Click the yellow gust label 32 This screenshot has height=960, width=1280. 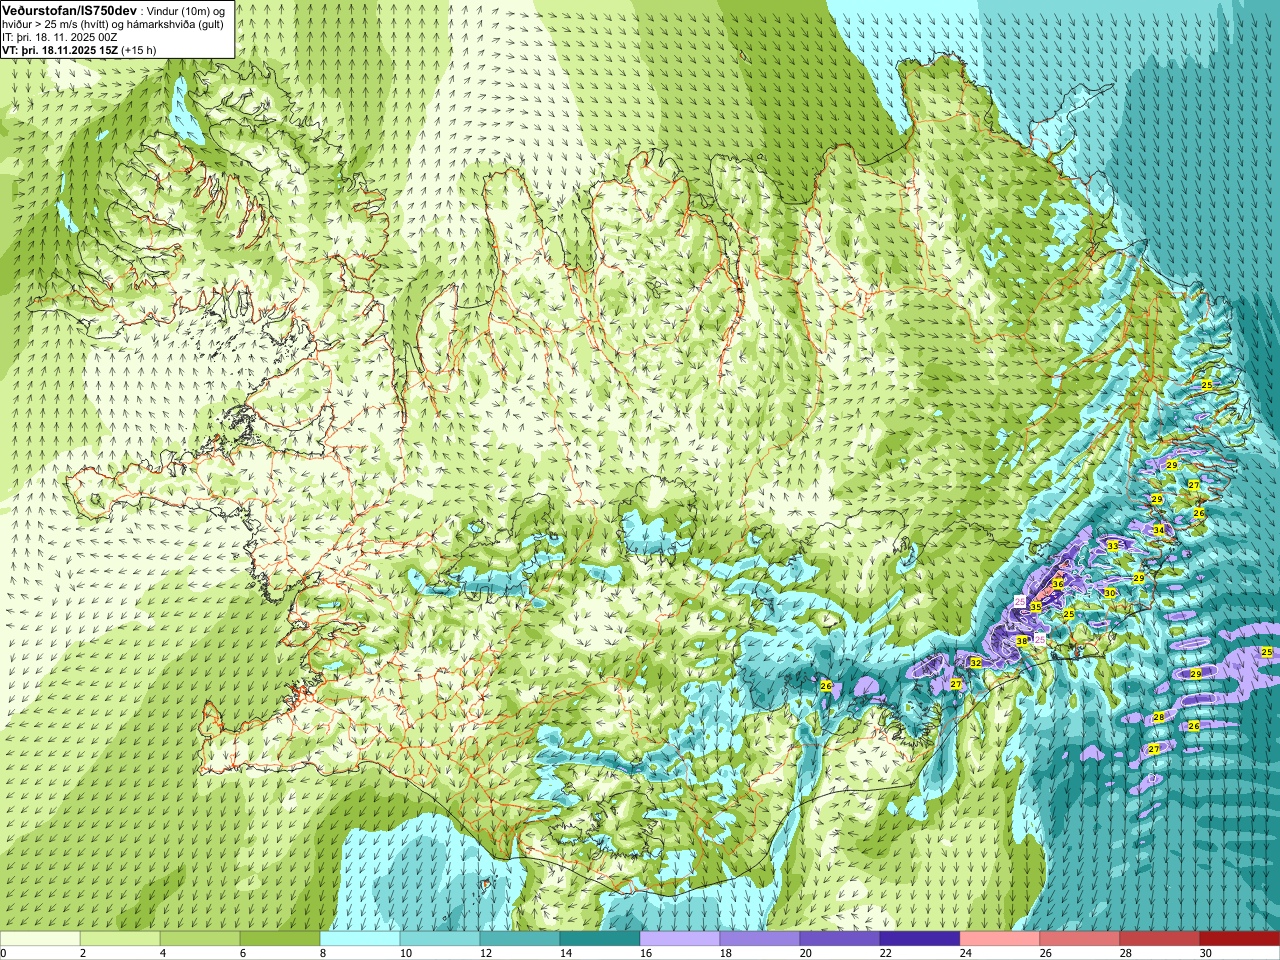tap(976, 663)
